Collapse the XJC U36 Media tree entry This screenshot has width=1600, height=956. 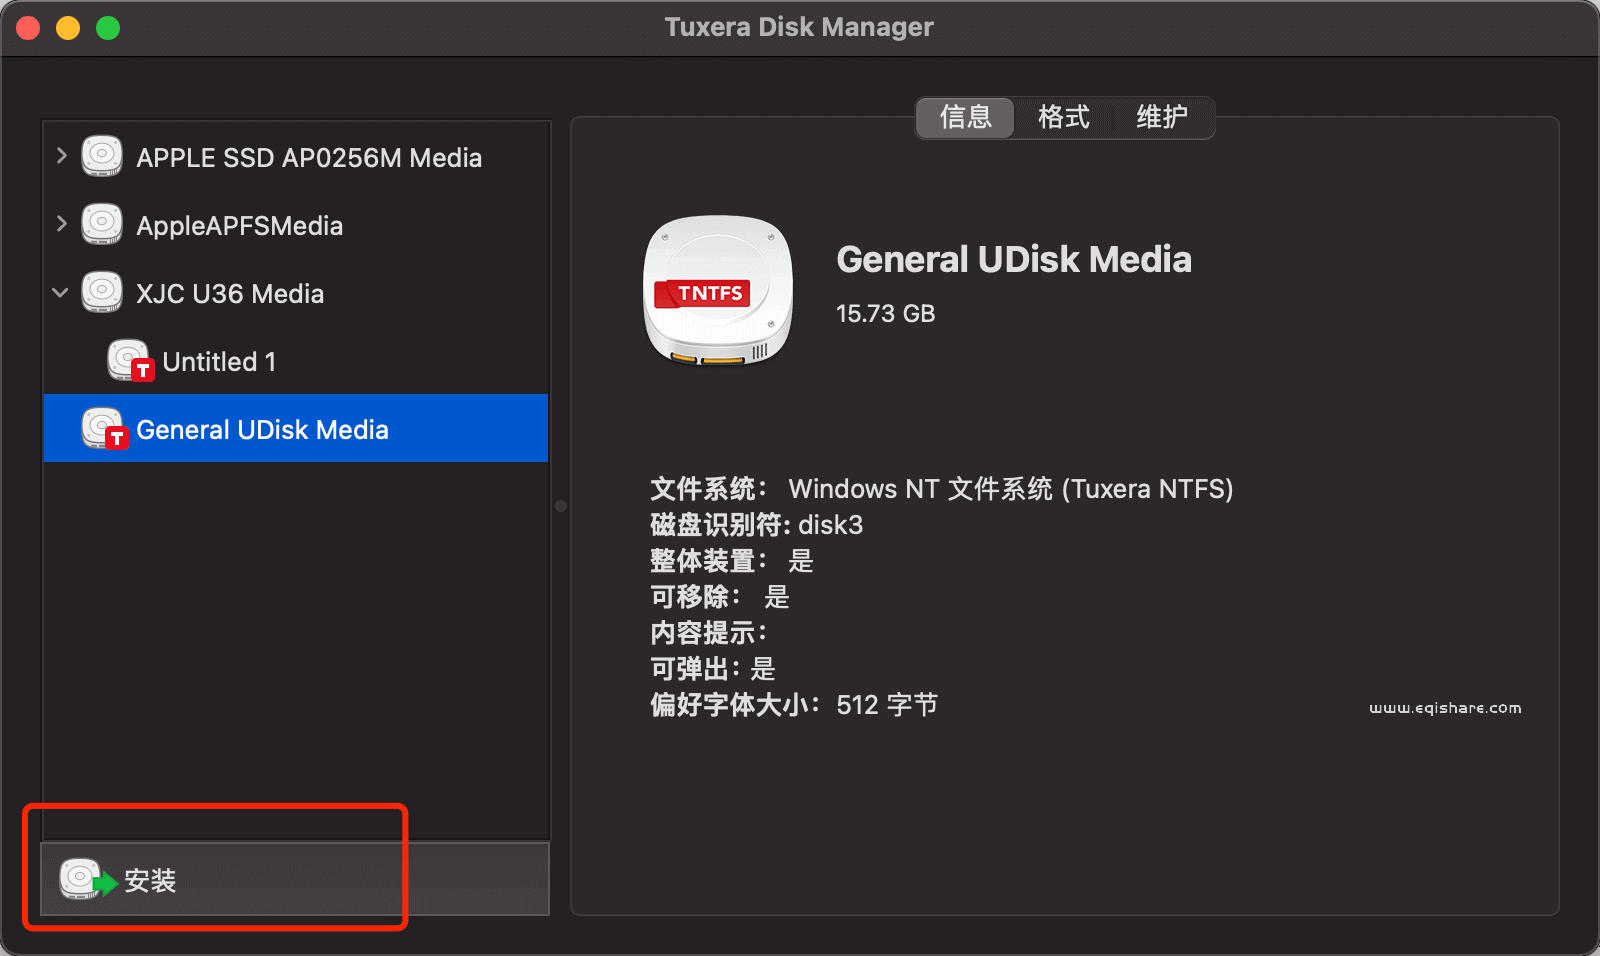(60, 292)
